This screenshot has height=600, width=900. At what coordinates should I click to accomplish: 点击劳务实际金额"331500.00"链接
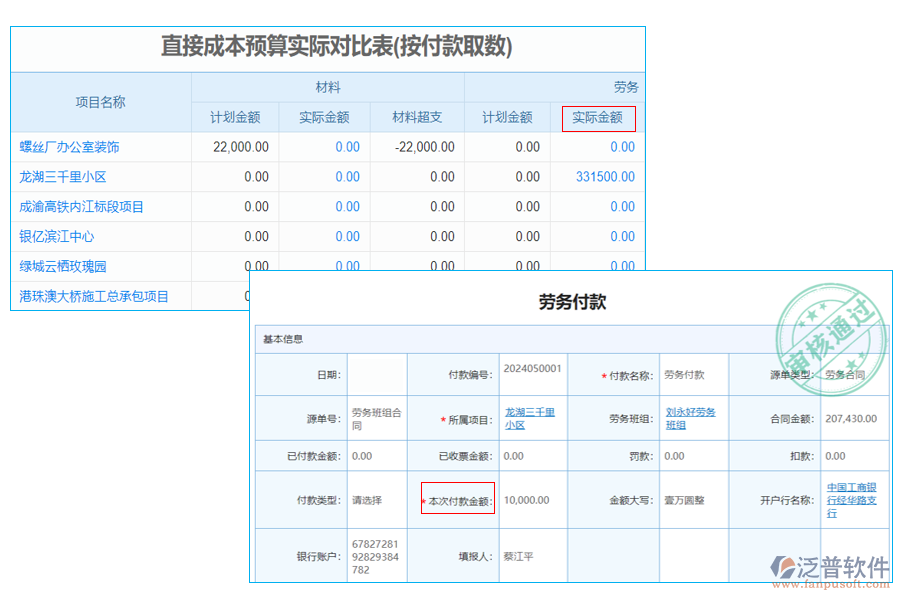[x=603, y=177]
